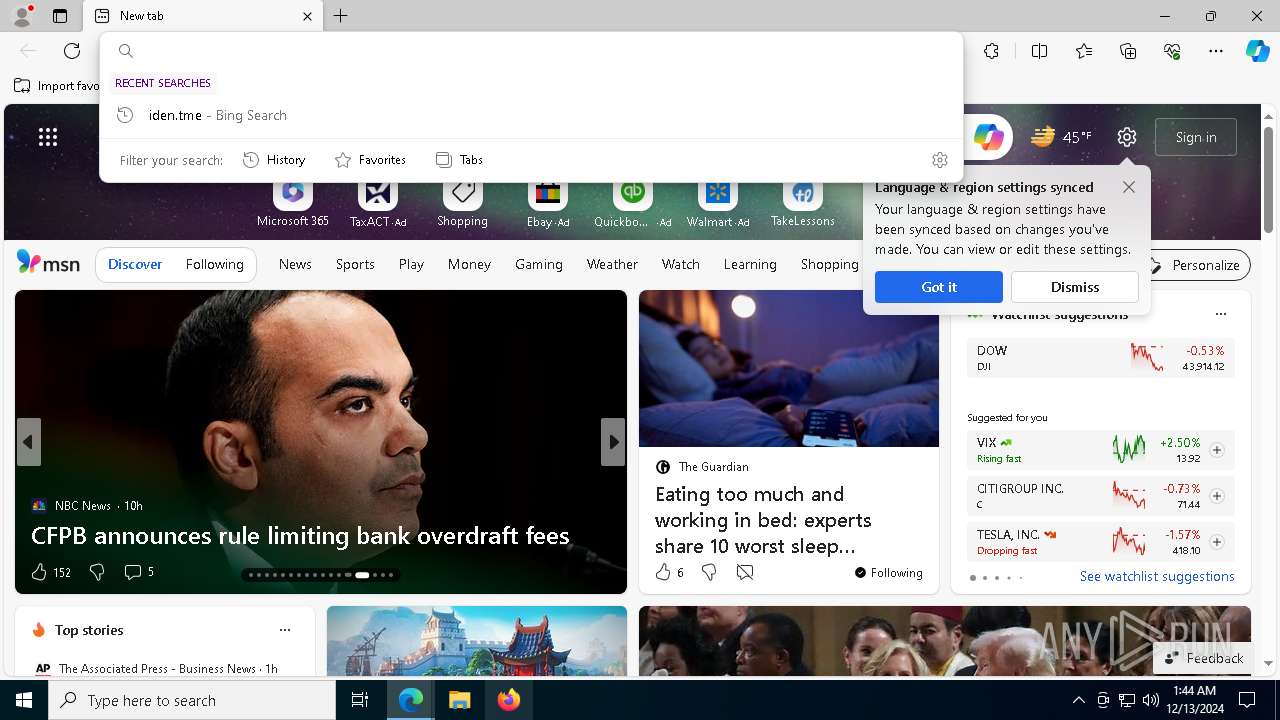Open tab actions menu icon
This screenshot has width=1280, height=720.
(60, 16)
